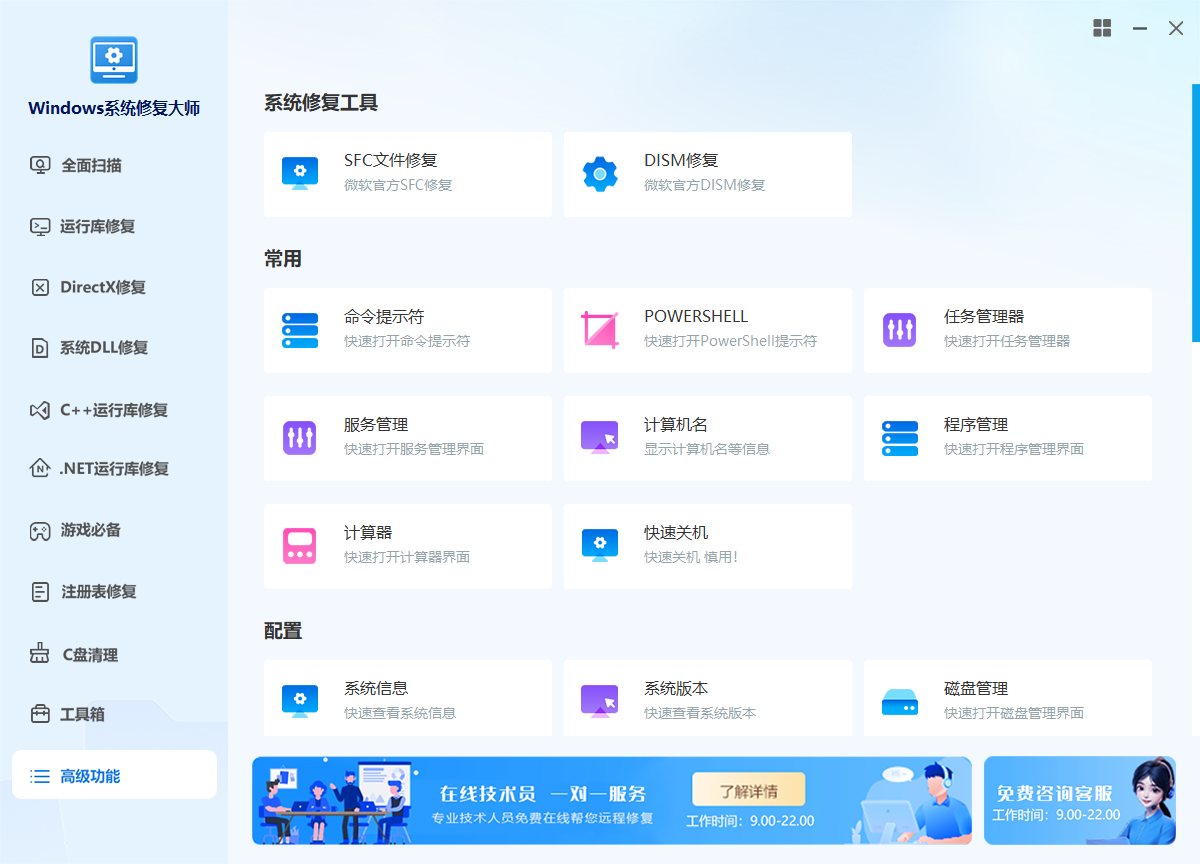Click the 免费咨询客服 banner
The image size is (1200, 864).
click(1079, 800)
